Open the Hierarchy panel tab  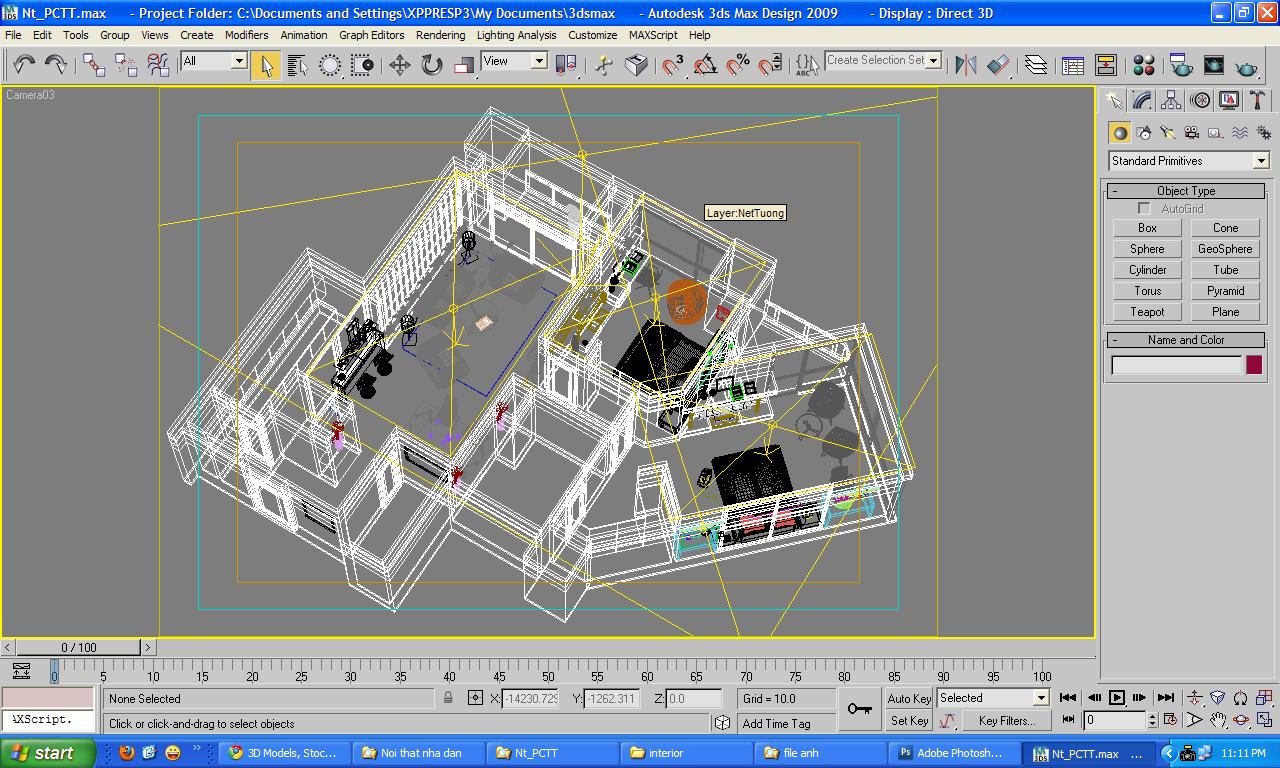click(x=1170, y=99)
